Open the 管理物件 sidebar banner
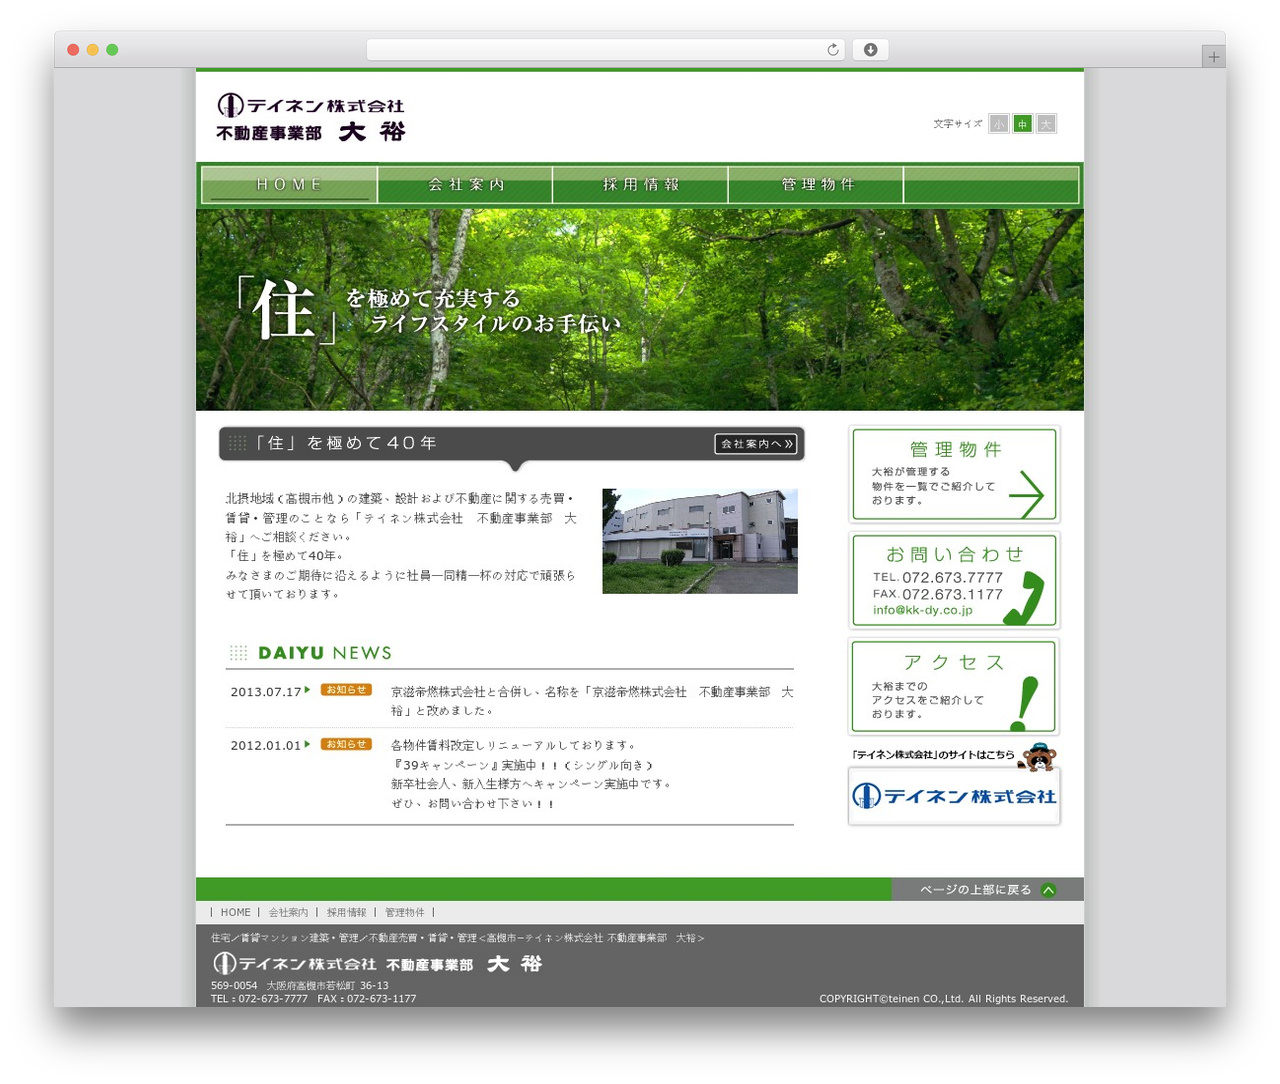Screen dimensions: 1280x1084 pyautogui.click(x=954, y=475)
